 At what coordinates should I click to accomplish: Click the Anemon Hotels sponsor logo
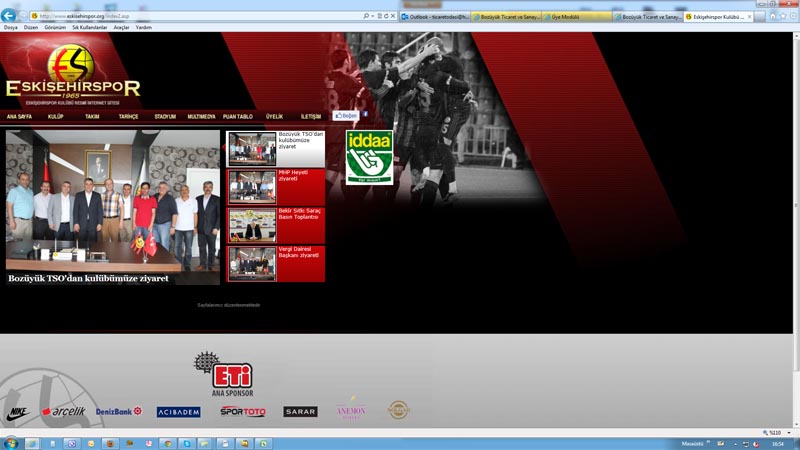point(351,408)
